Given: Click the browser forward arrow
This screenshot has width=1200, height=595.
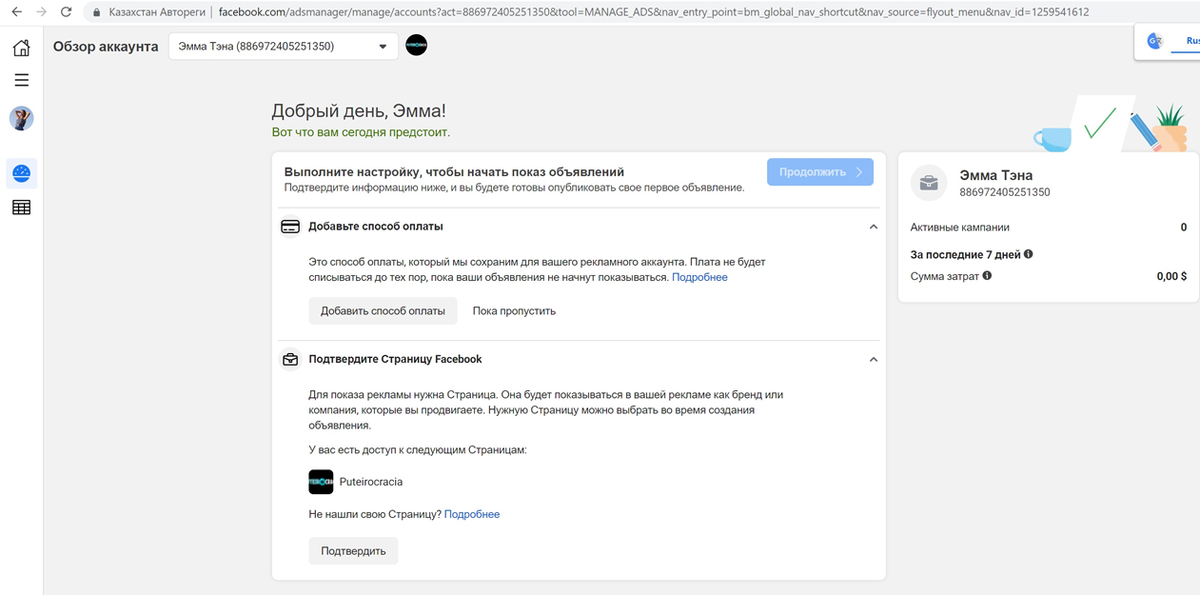Looking at the screenshot, I should [x=42, y=12].
